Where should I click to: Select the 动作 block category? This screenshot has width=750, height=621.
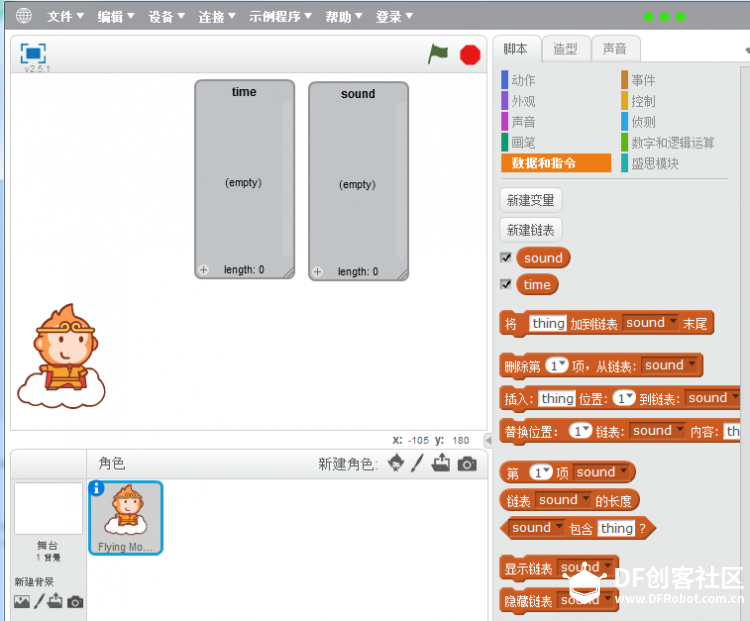pyautogui.click(x=518, y=80)
